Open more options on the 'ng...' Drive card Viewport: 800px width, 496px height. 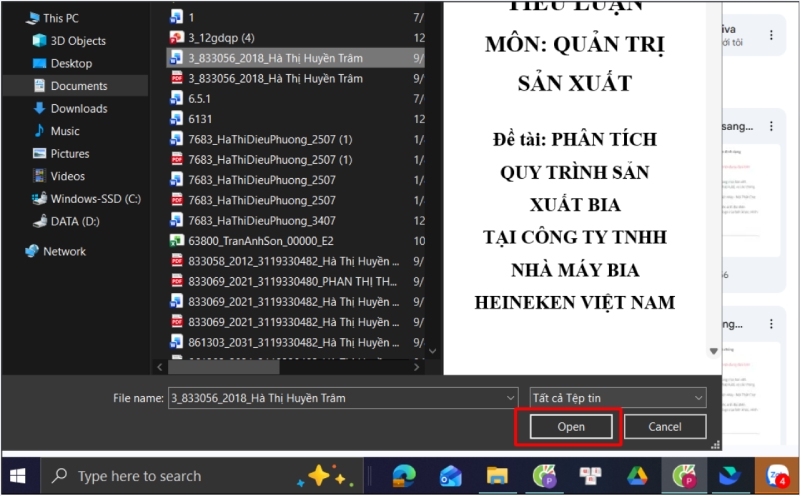pyautogui.click(x=771, y=324)
